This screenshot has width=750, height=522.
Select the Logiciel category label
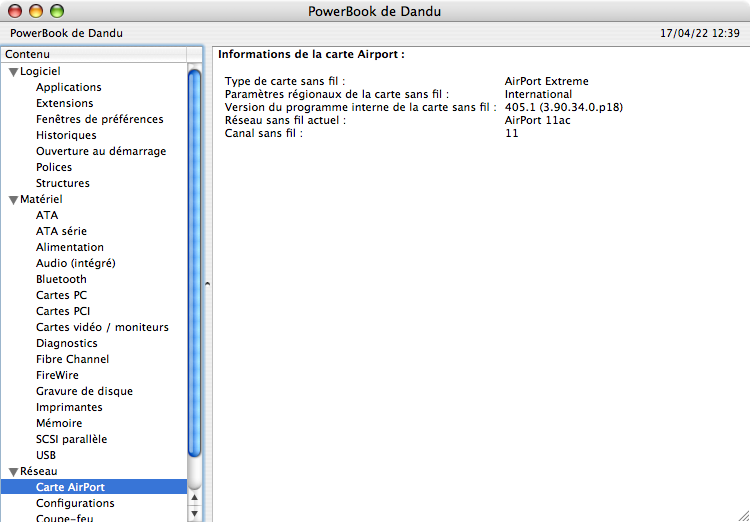coord(40,71)
